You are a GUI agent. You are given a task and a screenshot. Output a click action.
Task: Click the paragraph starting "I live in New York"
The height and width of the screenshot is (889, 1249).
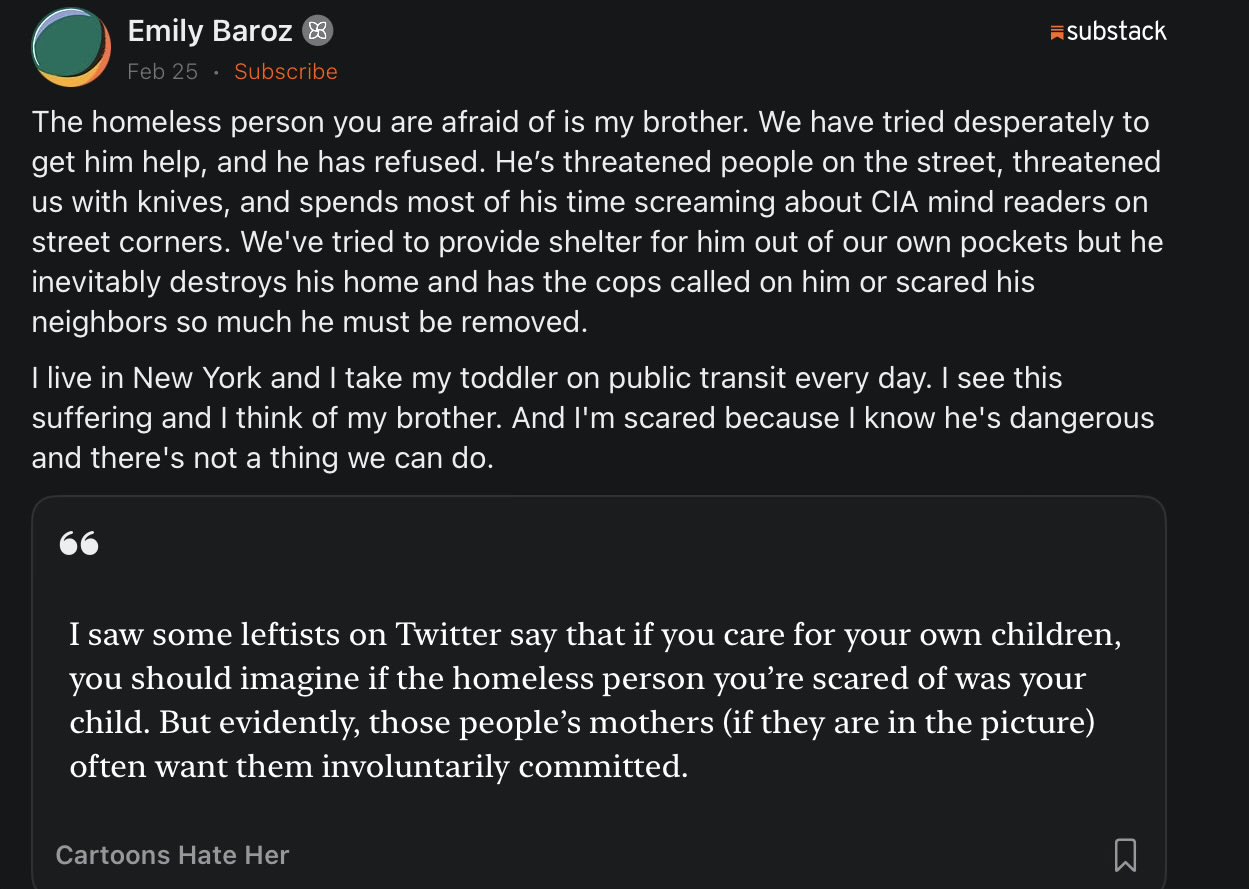592,418
